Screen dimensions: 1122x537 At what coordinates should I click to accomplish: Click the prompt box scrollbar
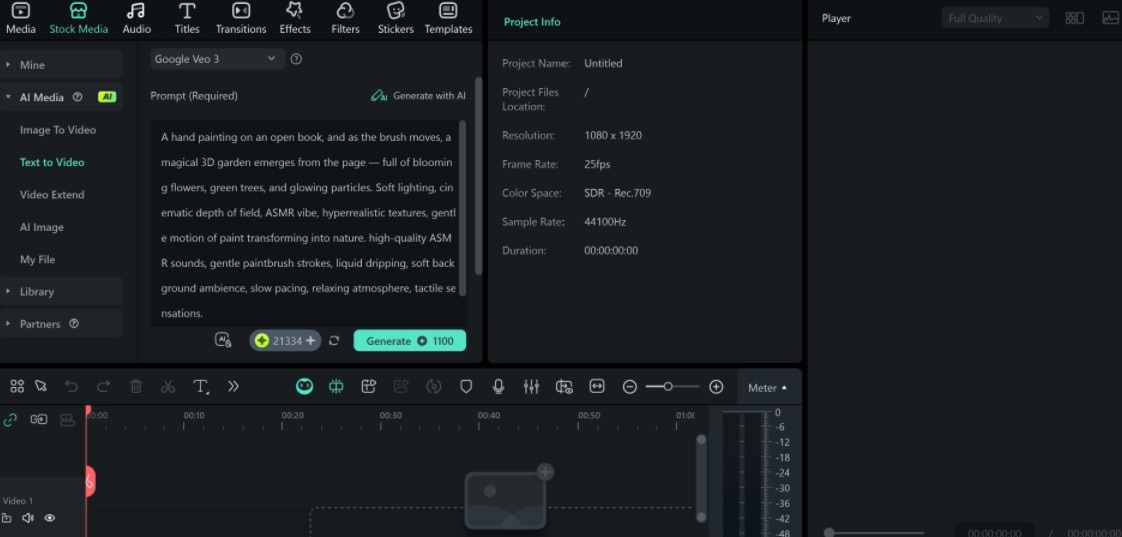pyautogui.click(x=463, y=208)
